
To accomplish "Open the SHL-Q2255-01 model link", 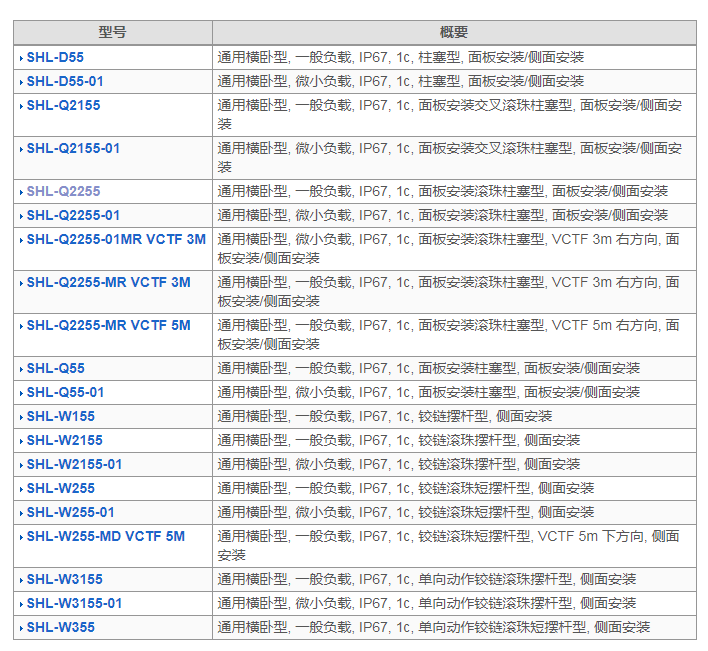I will 73,215.
